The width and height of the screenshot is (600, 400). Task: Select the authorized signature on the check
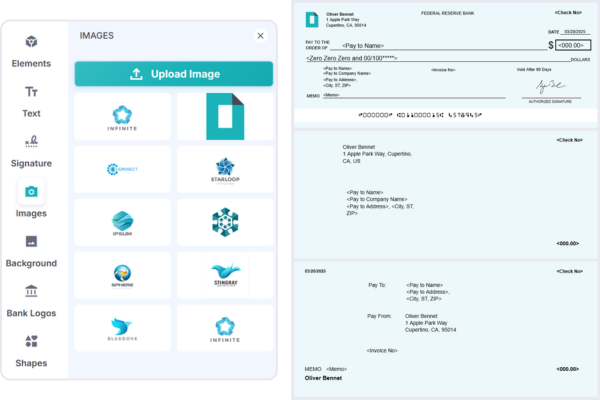[550, 87]
